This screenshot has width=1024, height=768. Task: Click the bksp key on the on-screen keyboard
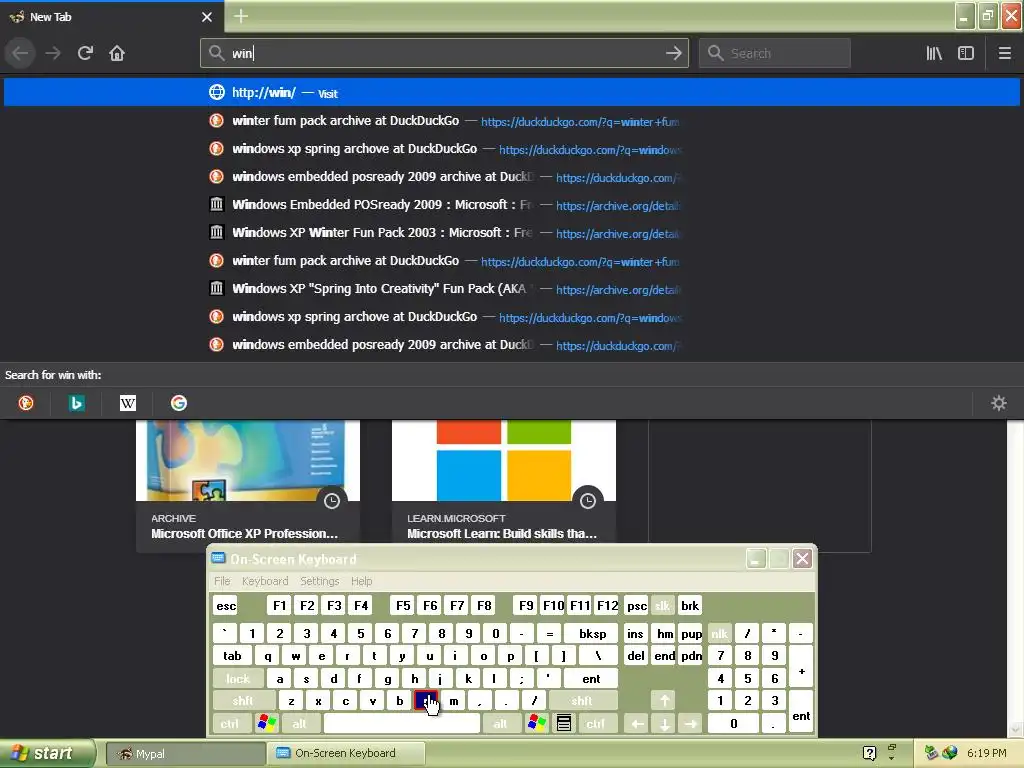pyautogui.click(x=592, y=633)
